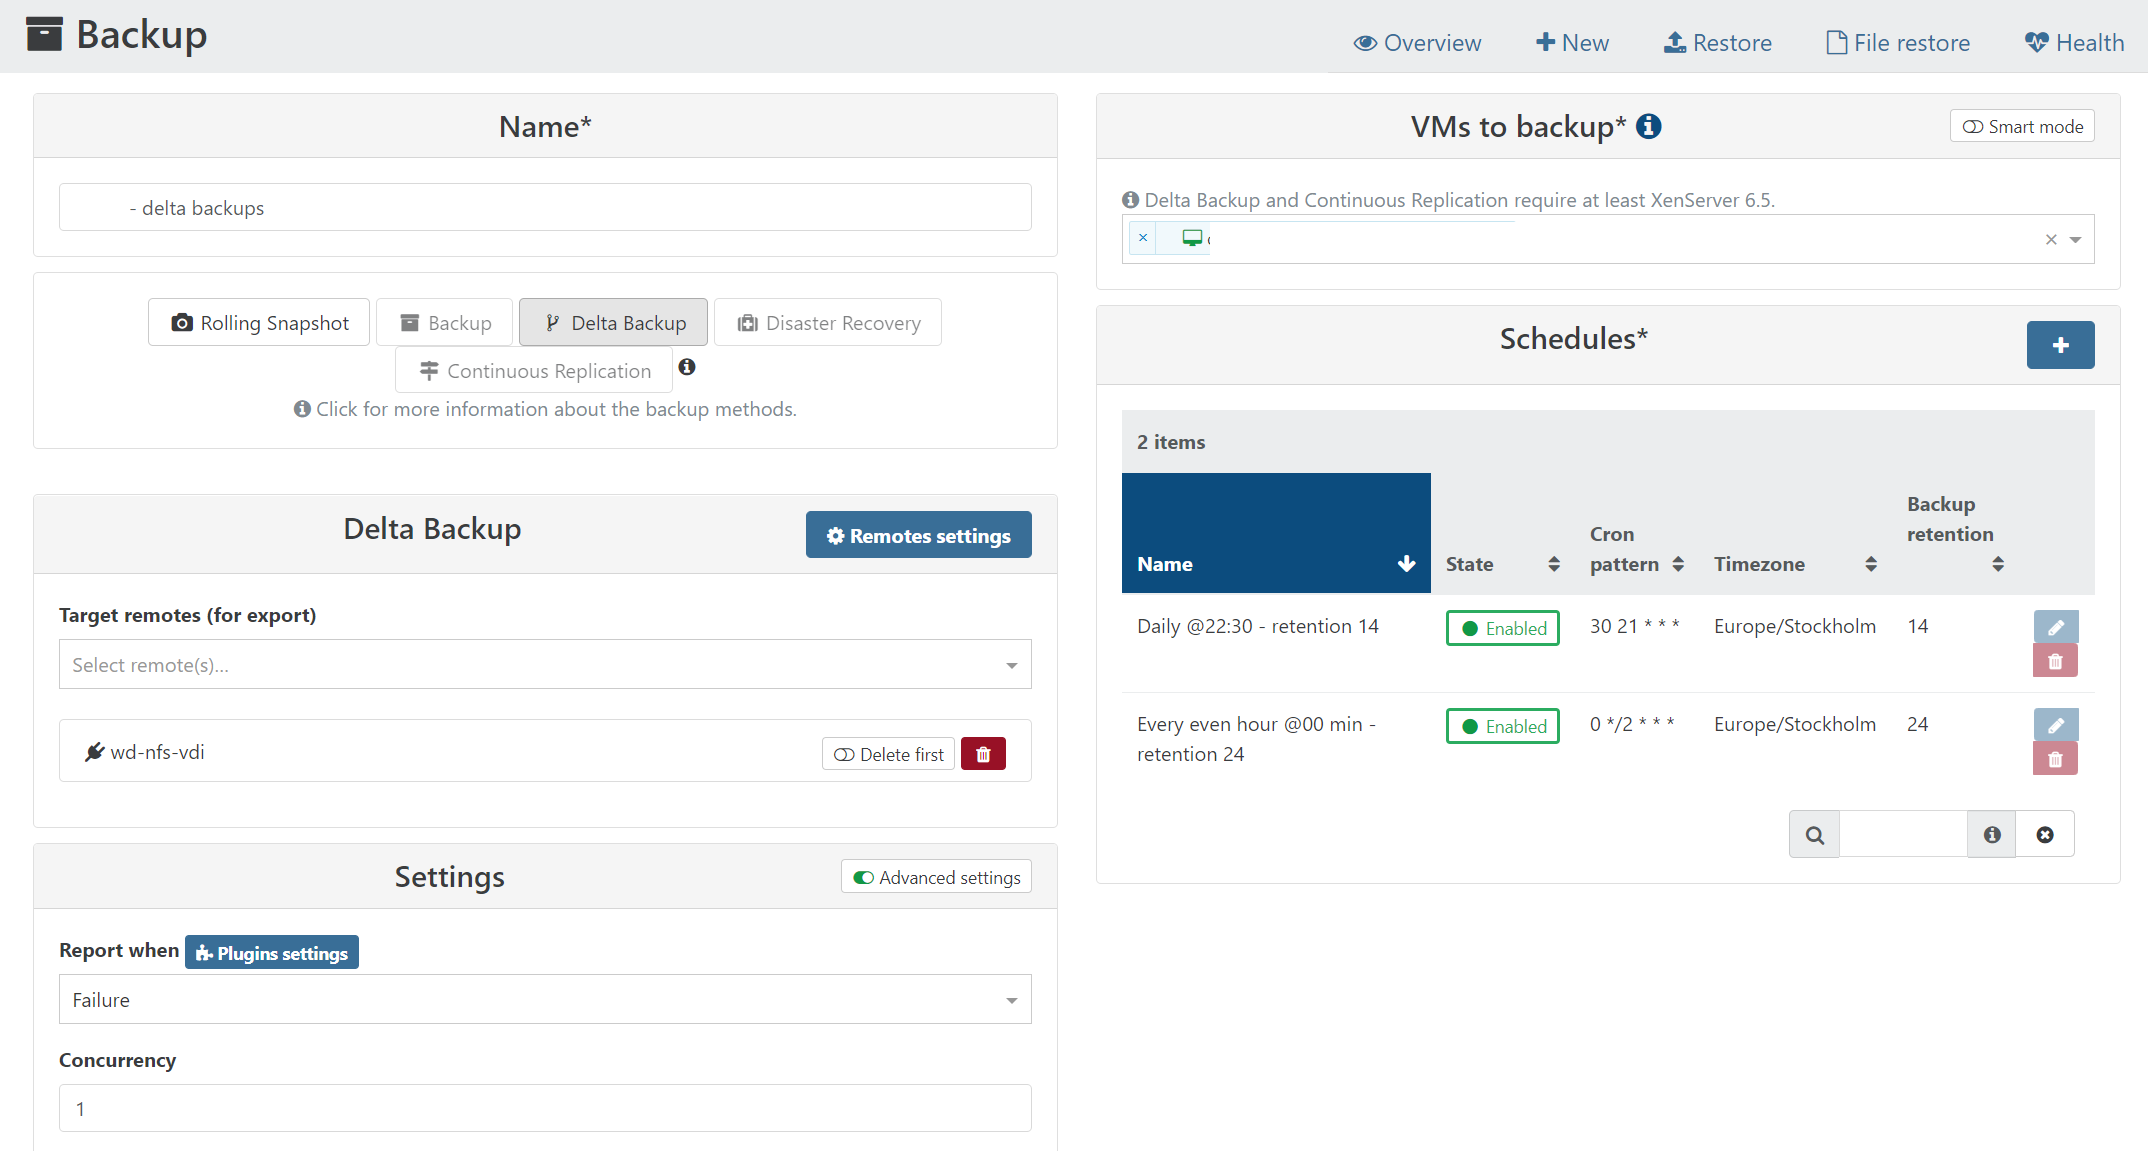Expand the VMs to backup dropdown
Viewport: 2148px width, 1151px height.
(x=2076, y=240)
